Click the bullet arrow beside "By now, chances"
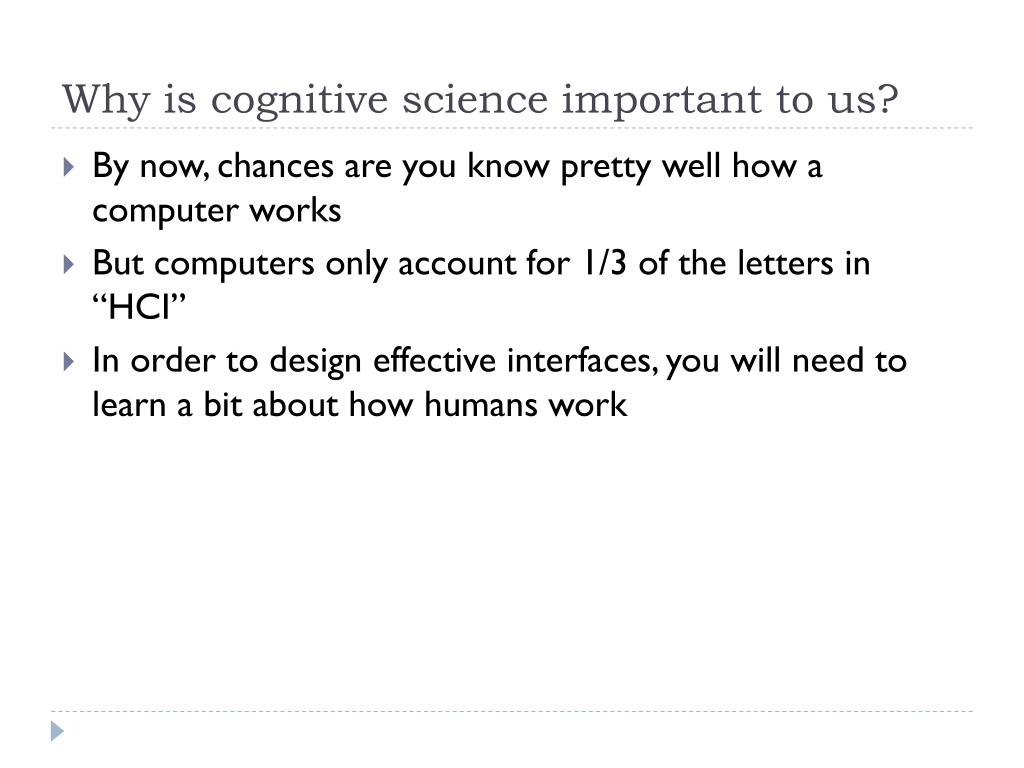The image size is (1024, 768). pos(69,167)
